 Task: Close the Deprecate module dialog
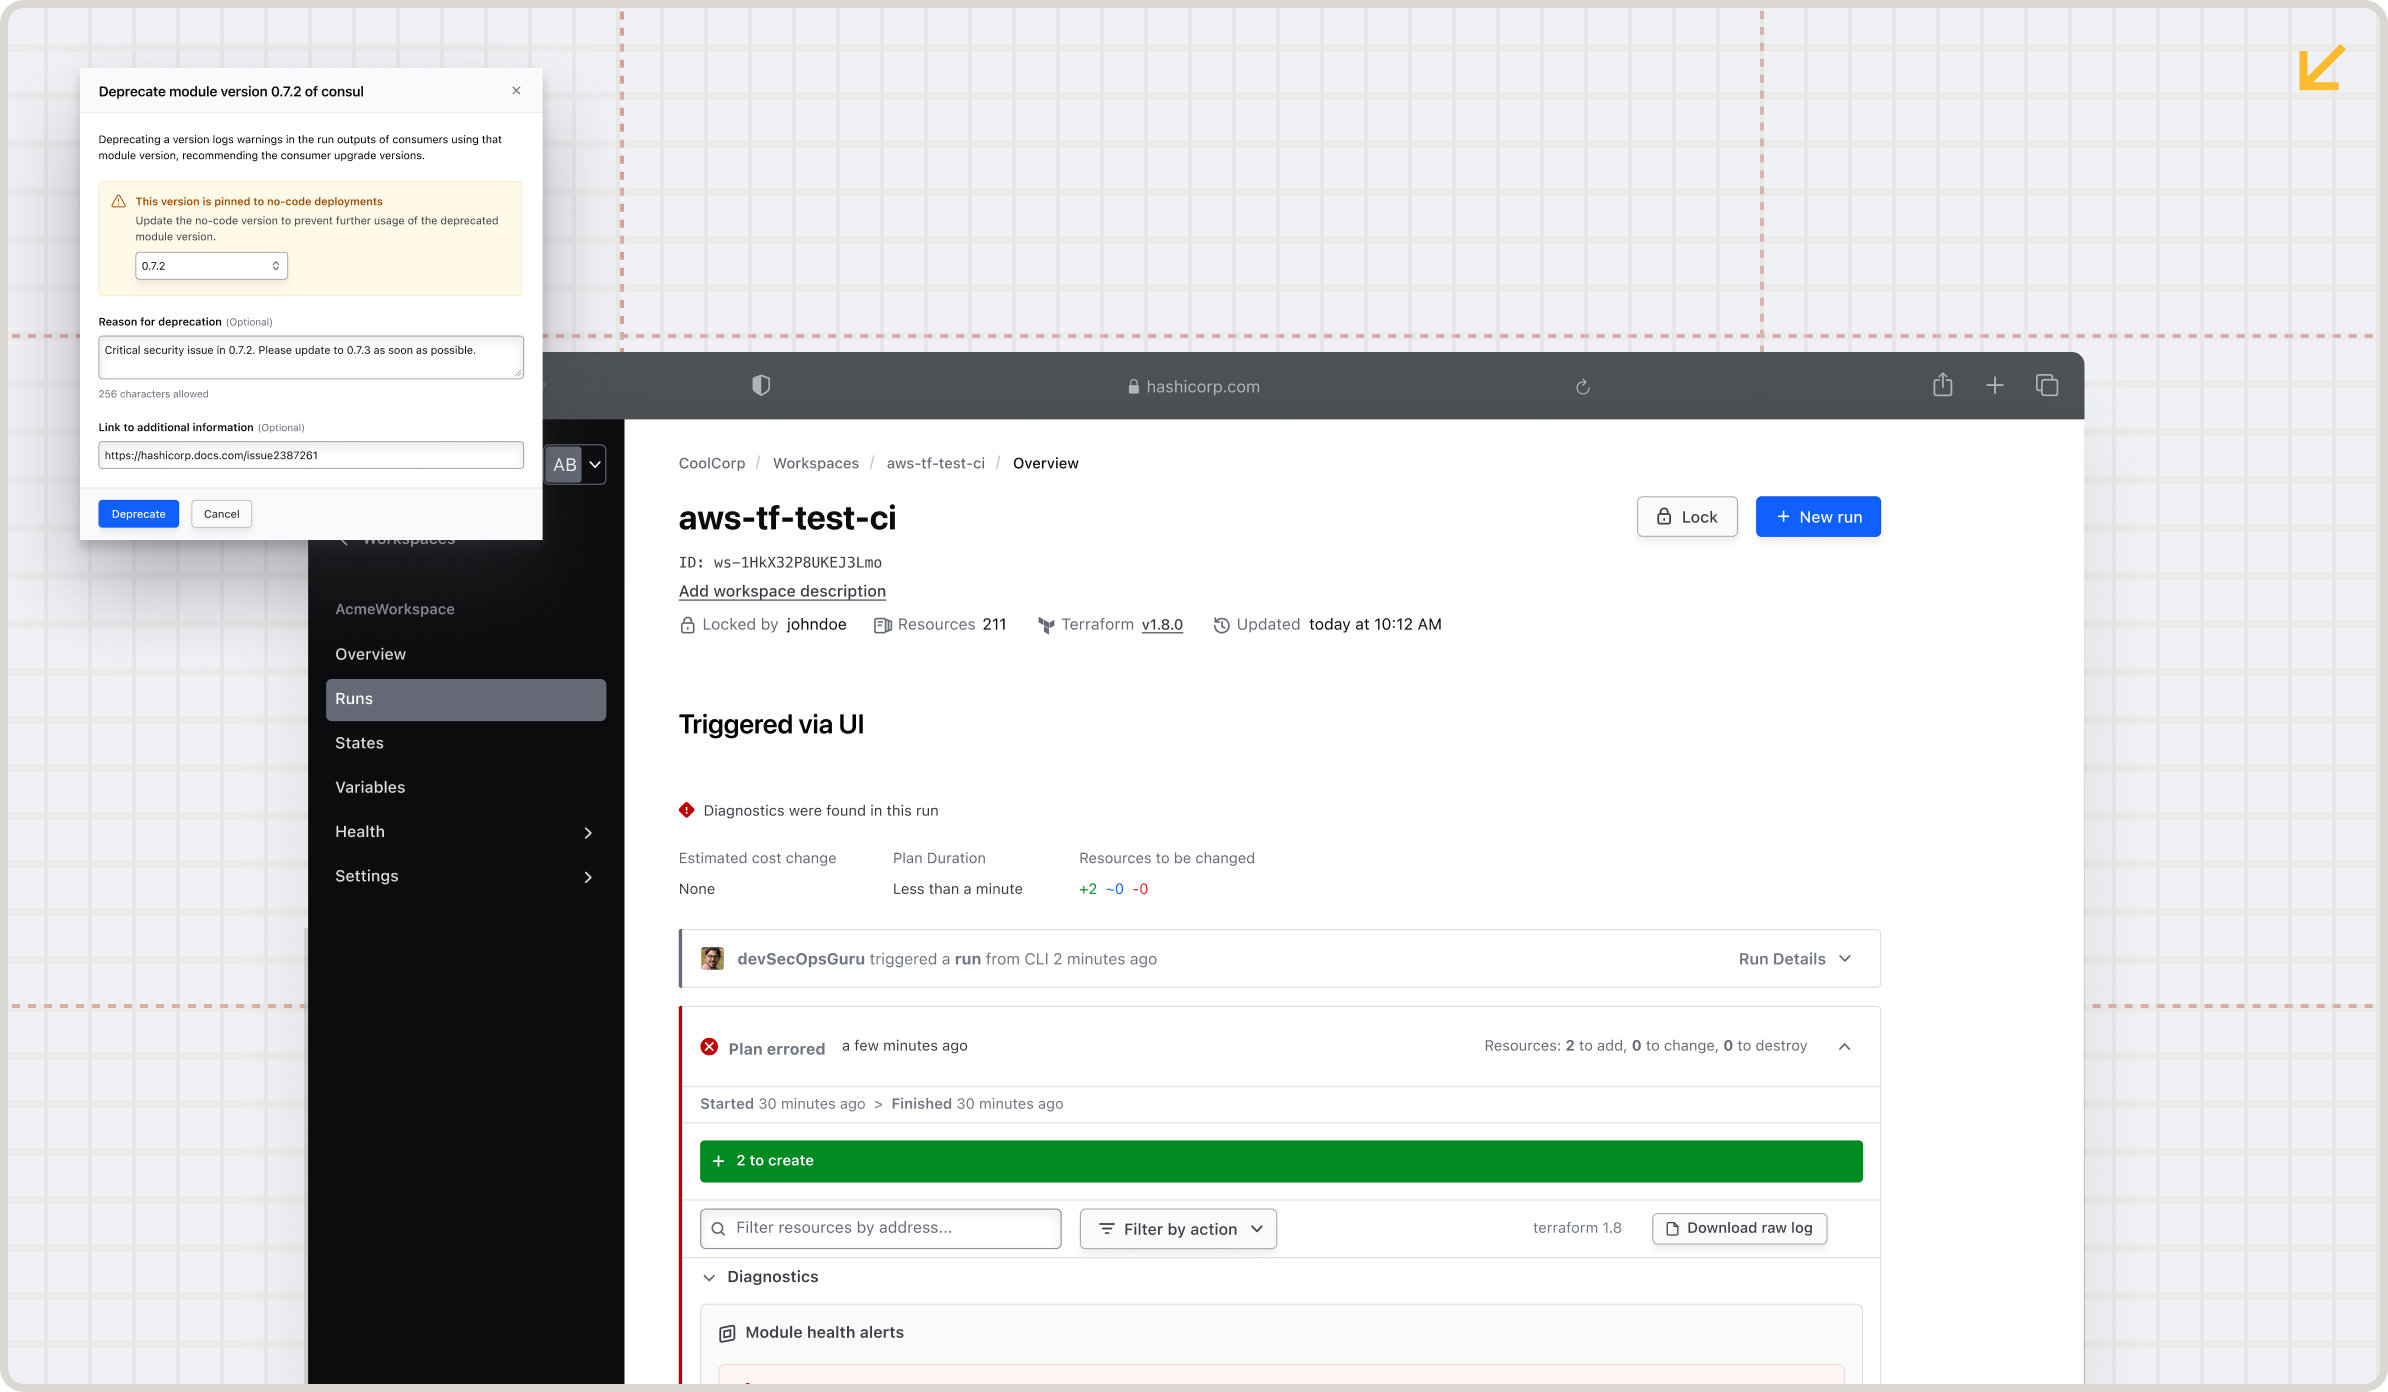pyautogui.click(x=516, y=90)
